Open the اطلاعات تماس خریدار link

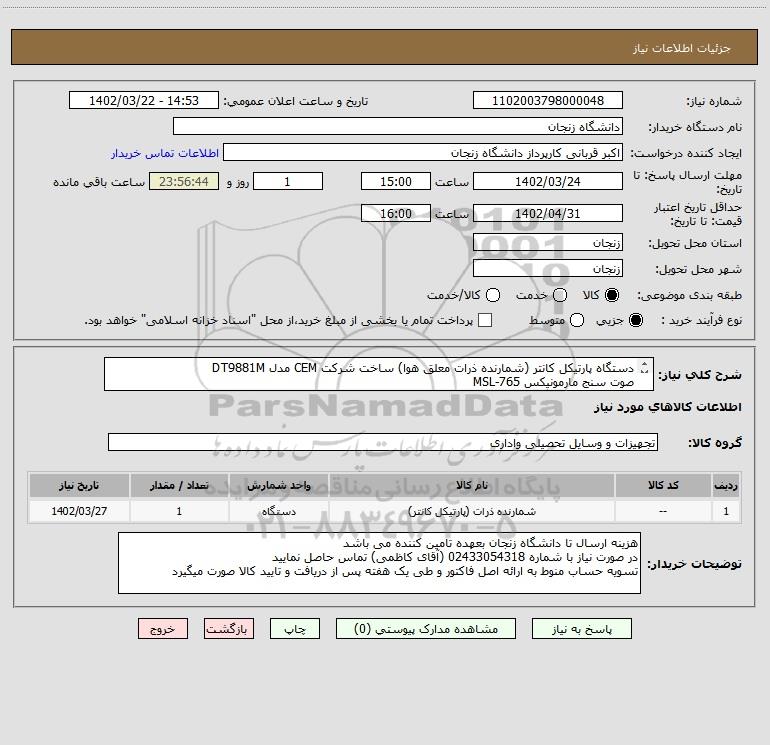pyautogui.click(x=165, y=153)
